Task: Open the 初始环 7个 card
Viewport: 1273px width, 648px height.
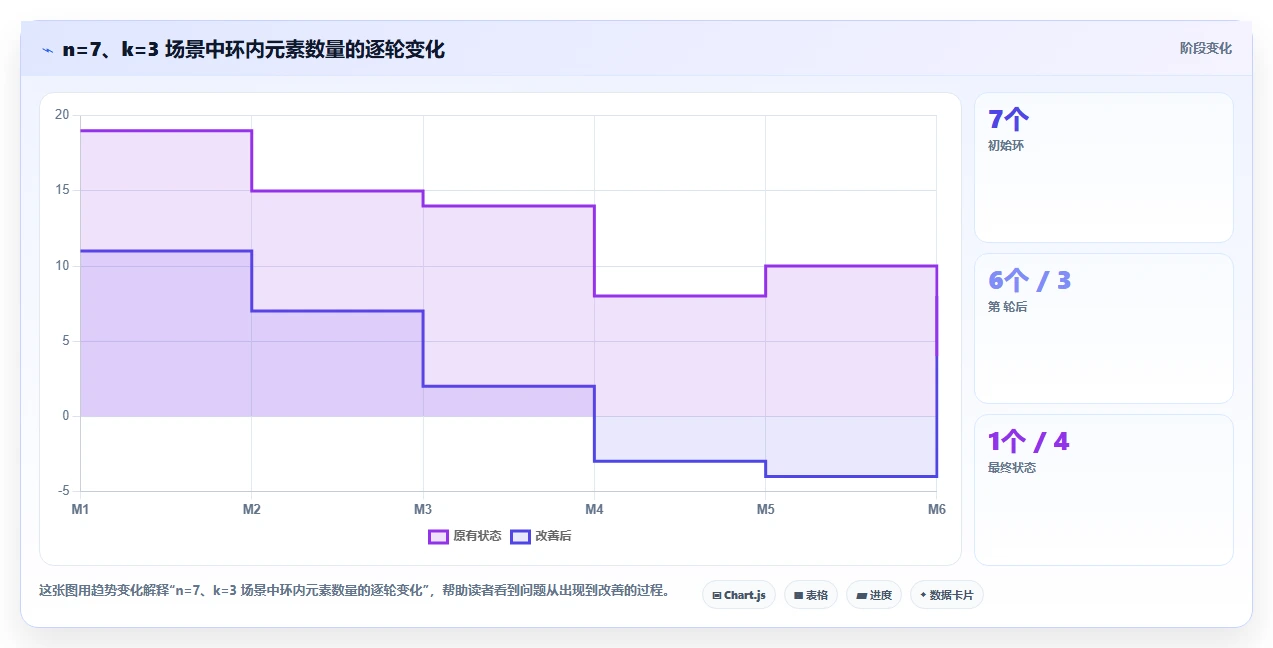Action: point(1104,168)
